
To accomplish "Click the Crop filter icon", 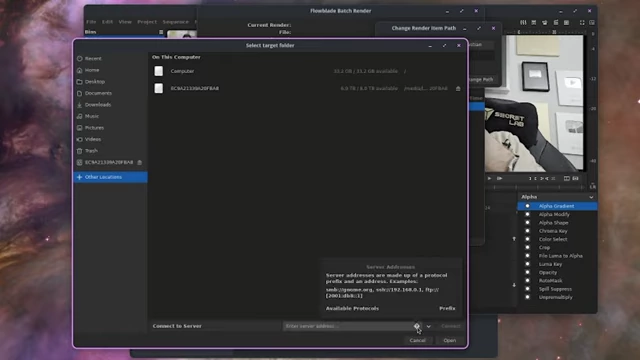I will pyautogui.click(x=527, y=247).
